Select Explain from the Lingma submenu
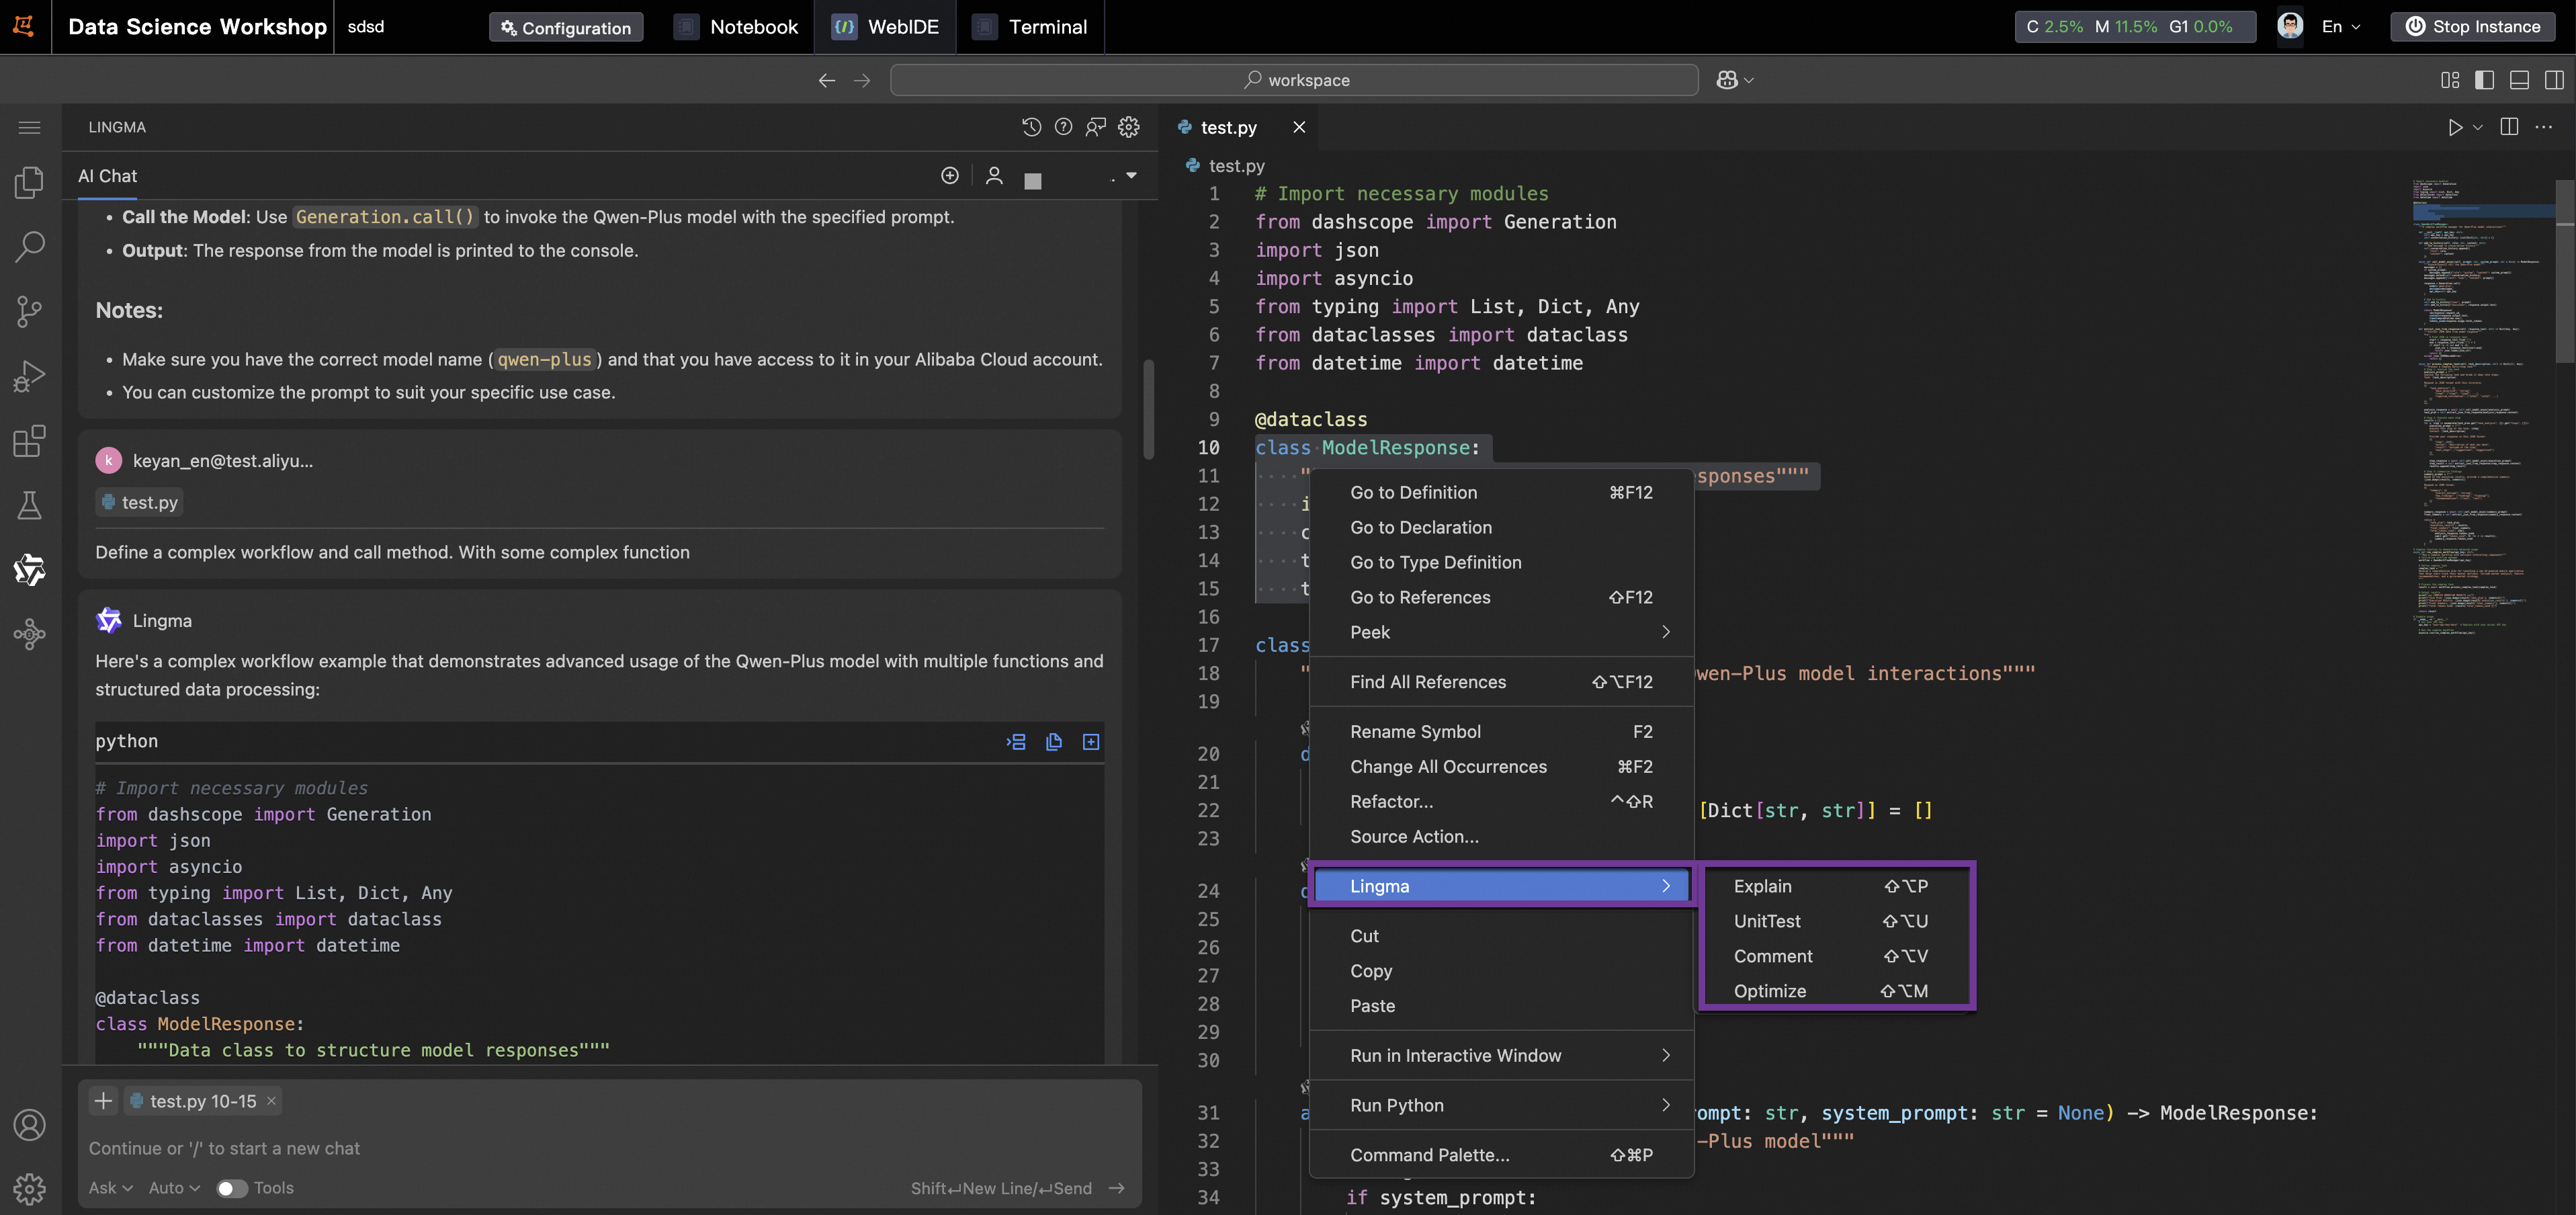 [x=1763, y=886]
